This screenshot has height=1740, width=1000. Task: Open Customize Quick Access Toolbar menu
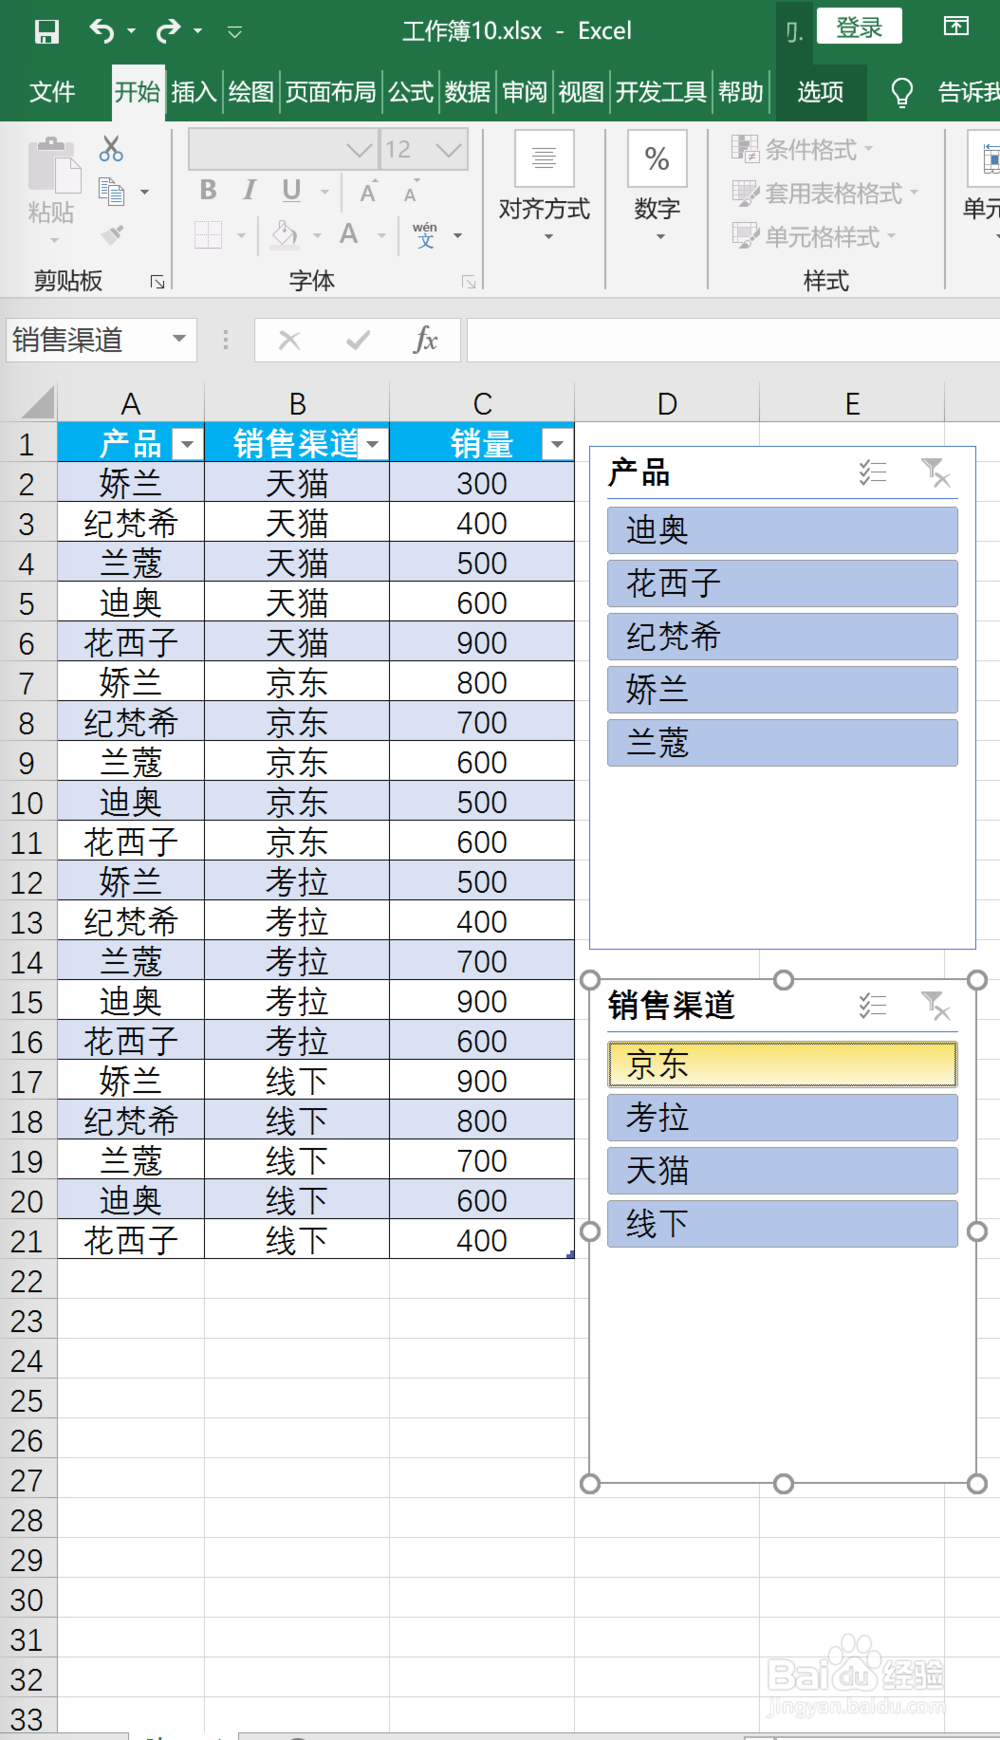[x=235, y=32]
